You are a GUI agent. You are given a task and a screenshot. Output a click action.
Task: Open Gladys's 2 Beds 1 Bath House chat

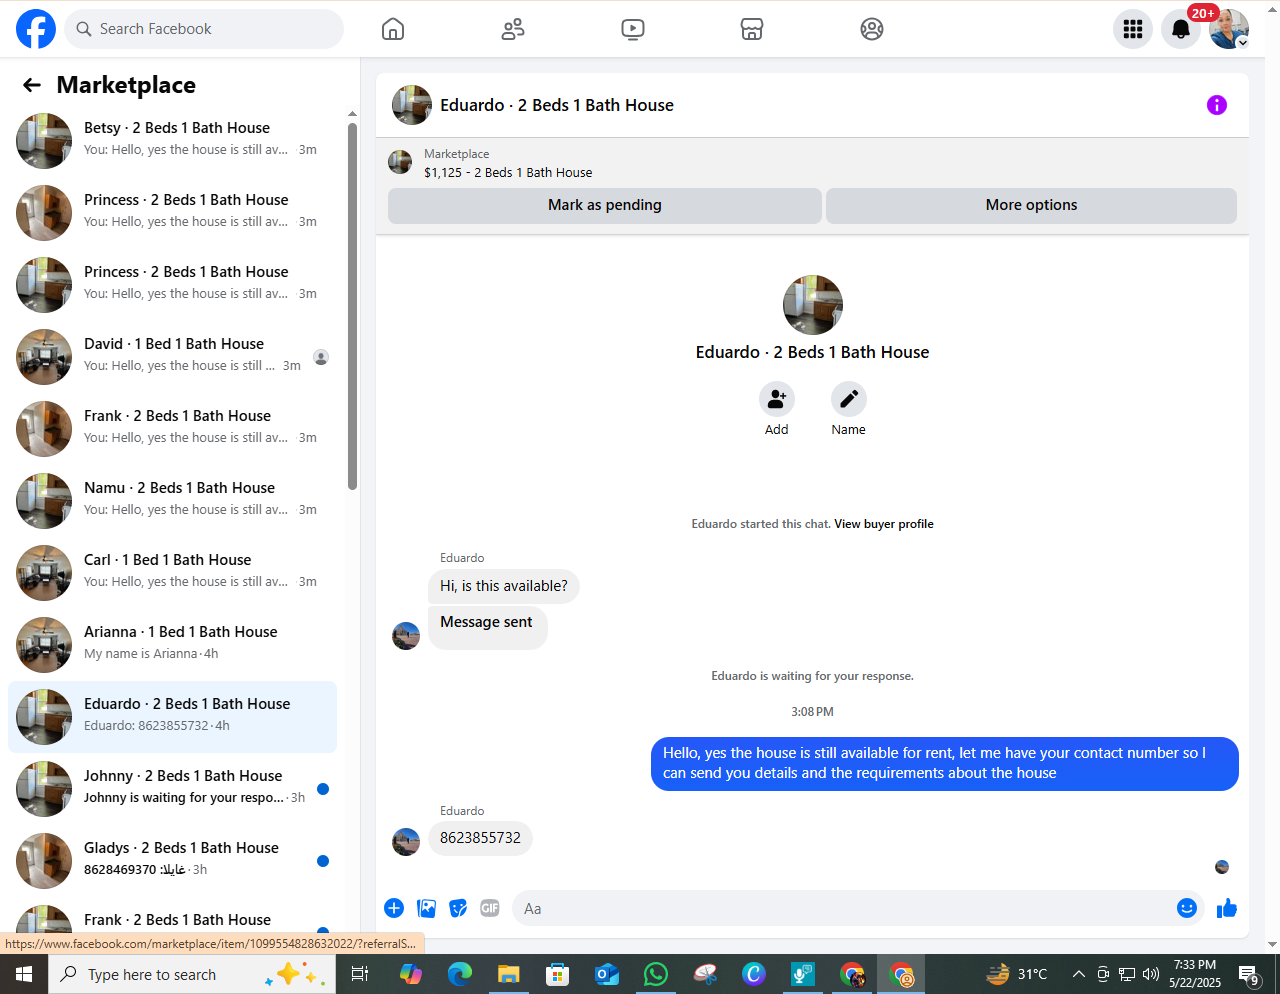(x=172, y=861)
